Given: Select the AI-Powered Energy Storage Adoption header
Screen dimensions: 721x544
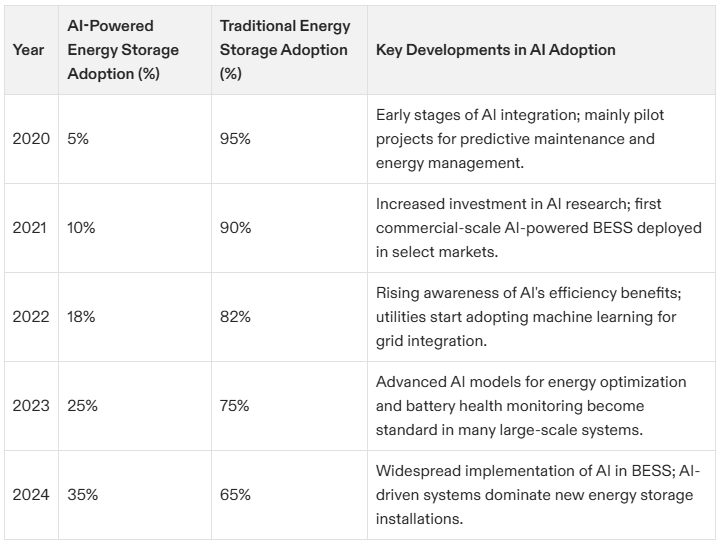Looking at the screenshot, I should point(124,50).
